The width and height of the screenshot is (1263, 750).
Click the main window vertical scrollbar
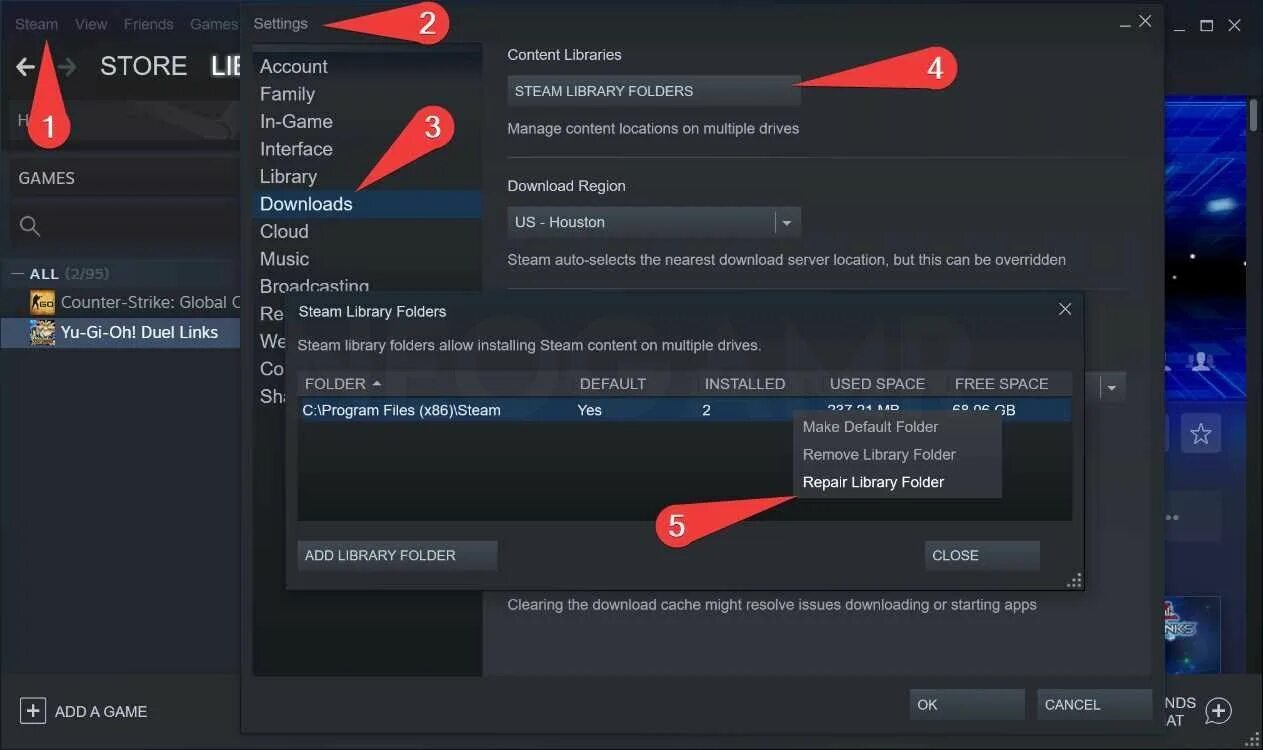(x=1254, y=115)
